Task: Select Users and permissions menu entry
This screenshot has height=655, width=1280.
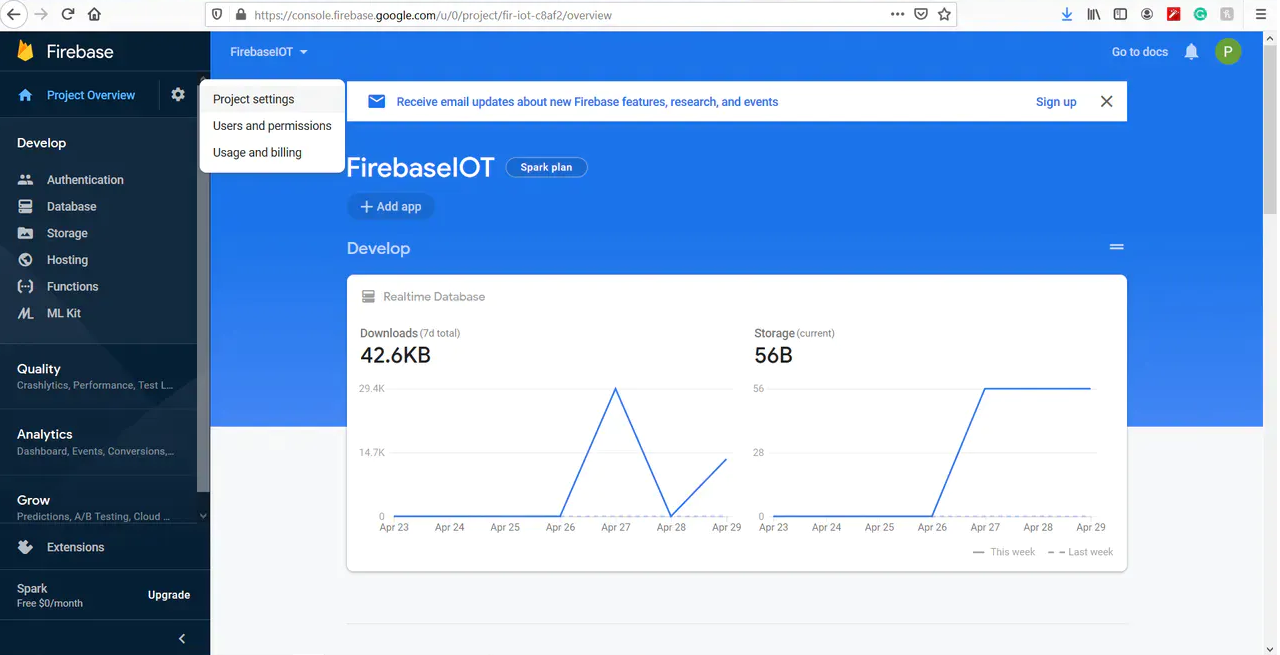Action: click(272, 126)
